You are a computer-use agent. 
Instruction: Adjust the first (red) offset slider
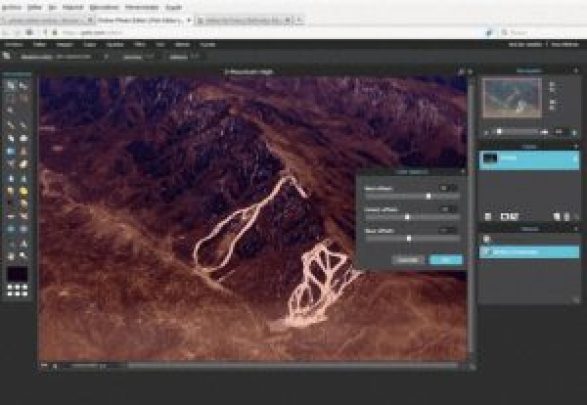pos(428,196)
